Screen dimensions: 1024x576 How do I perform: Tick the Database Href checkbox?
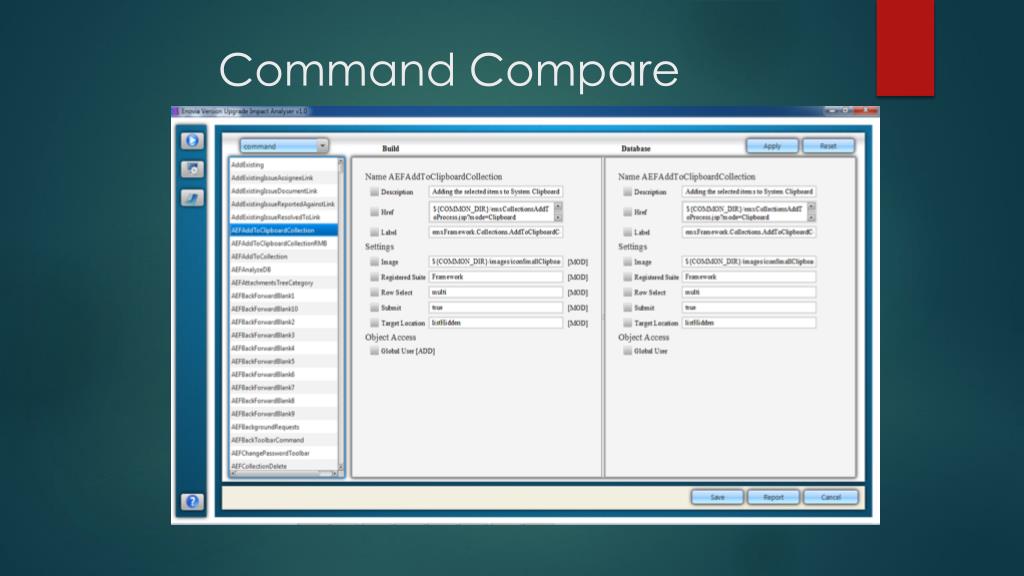(628, 212)
